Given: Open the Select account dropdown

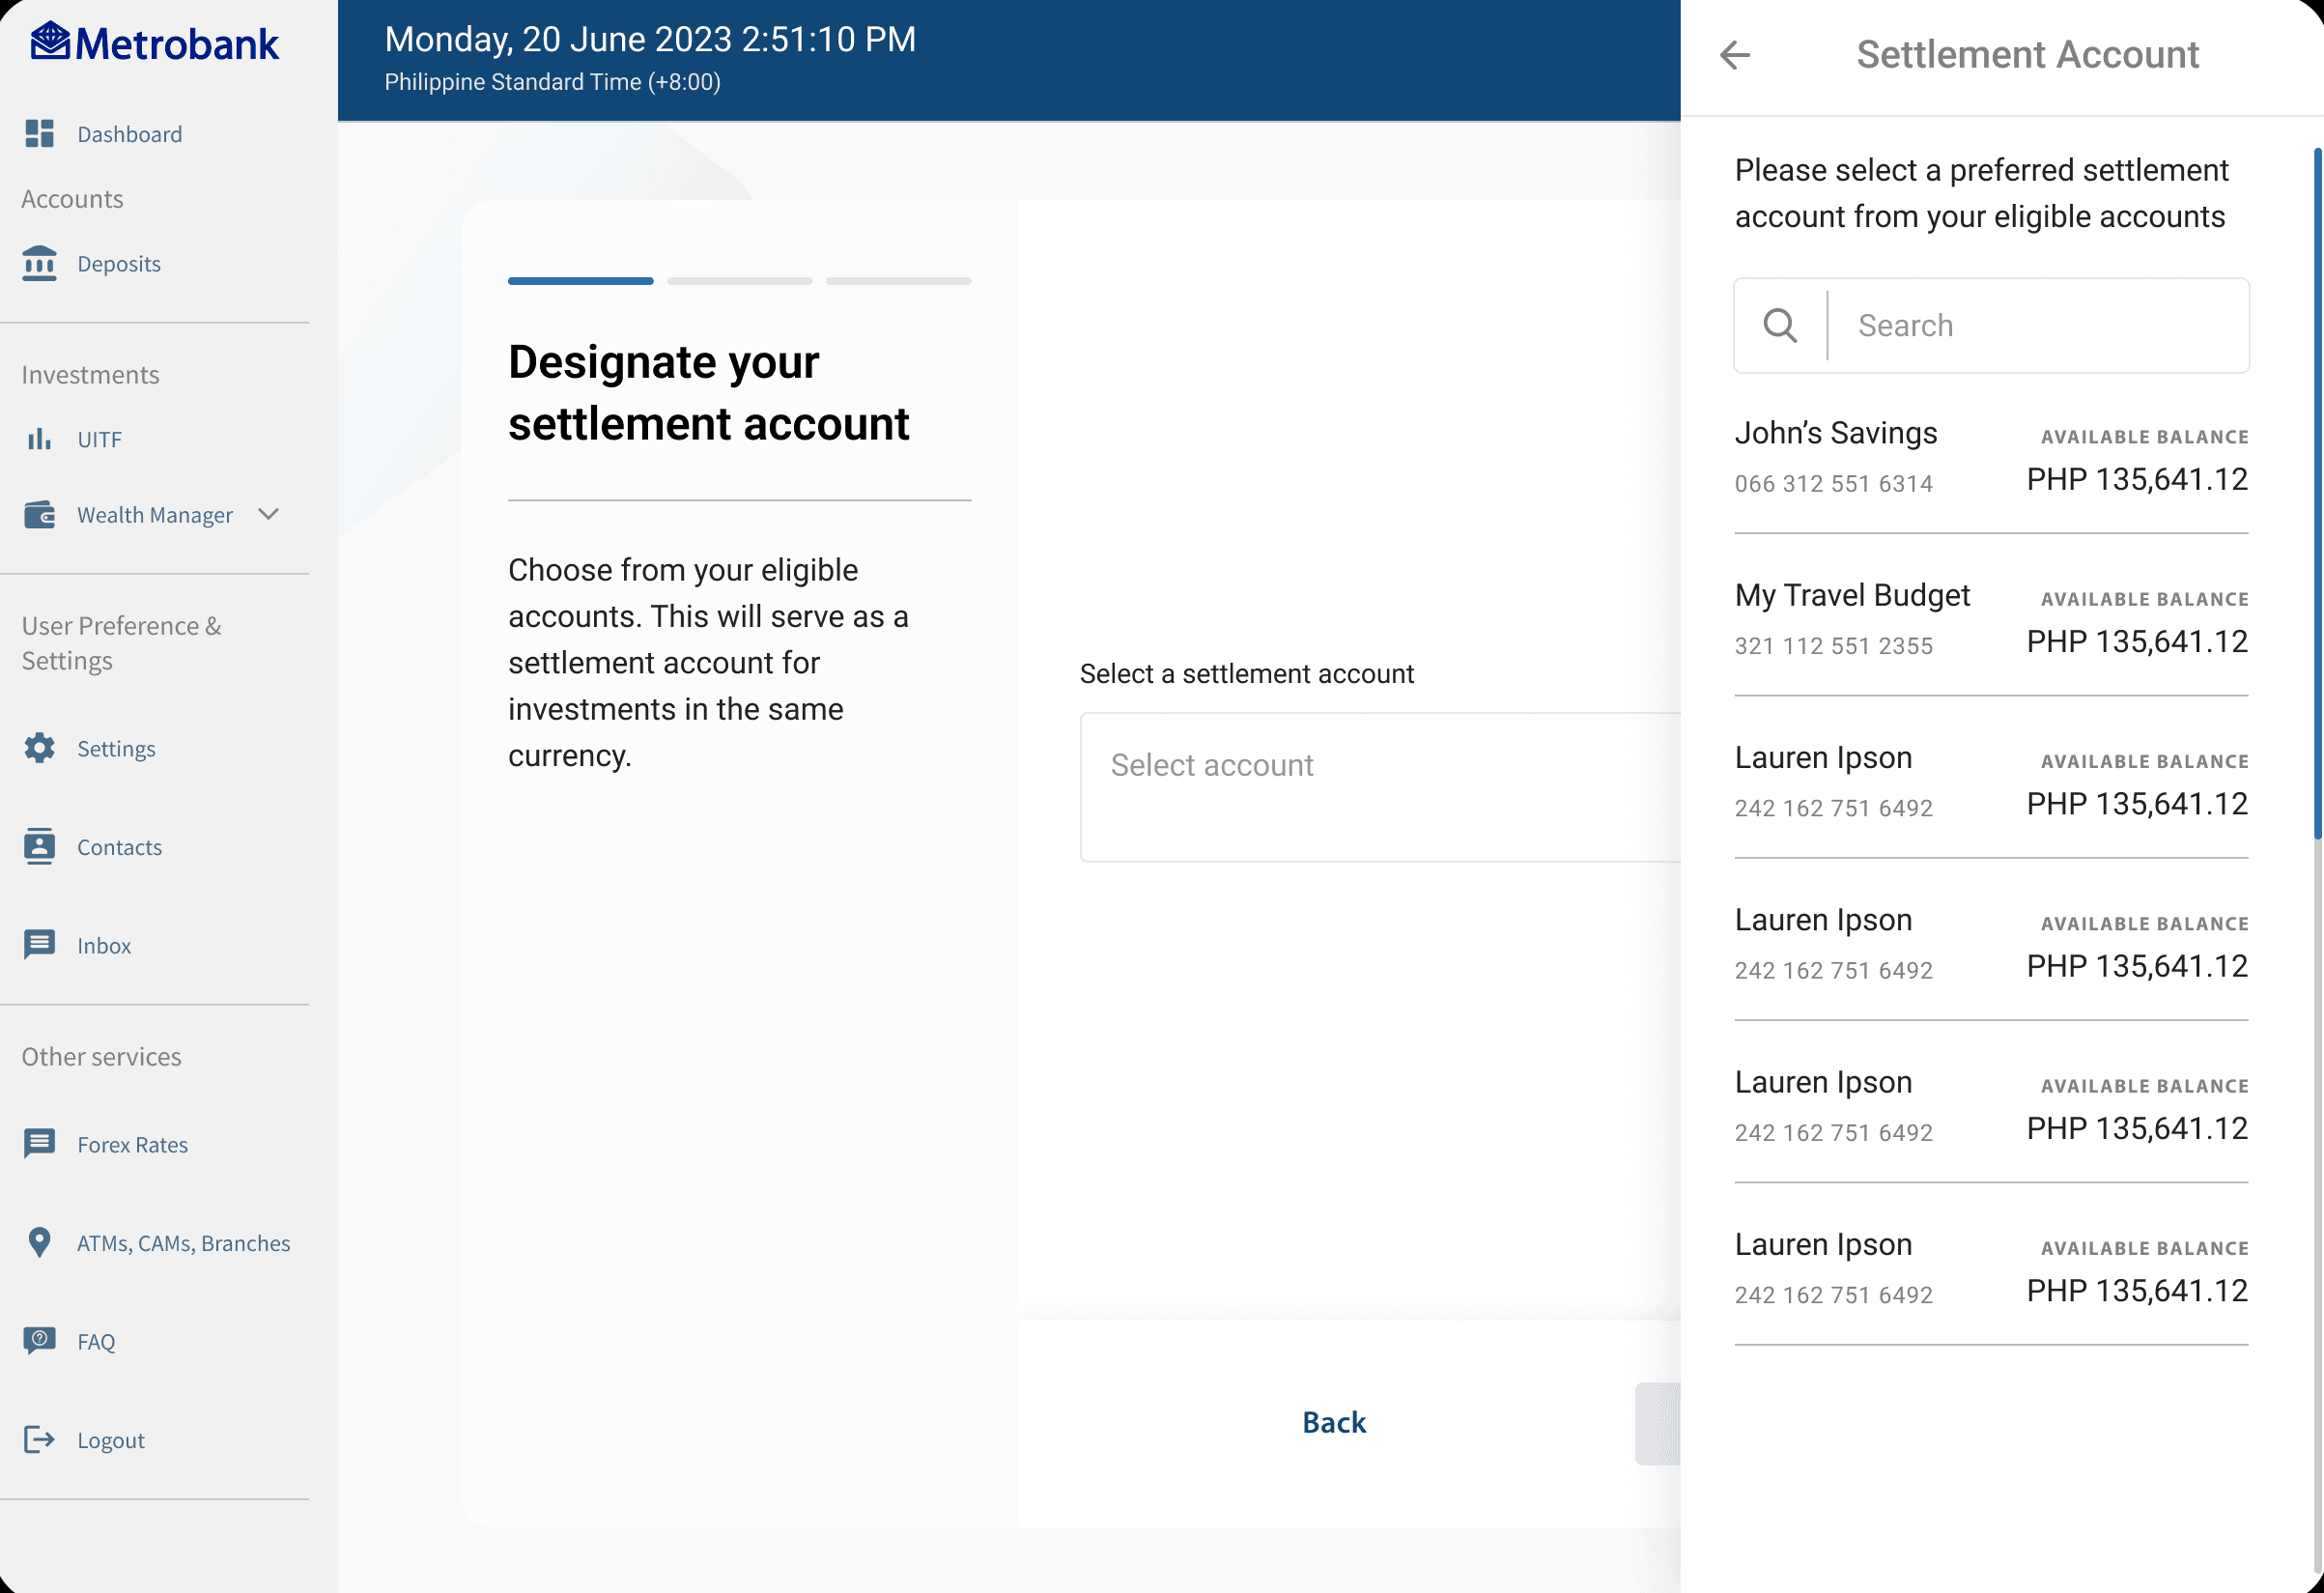Looking at the screenshot, I should [x=1380, y=787].
